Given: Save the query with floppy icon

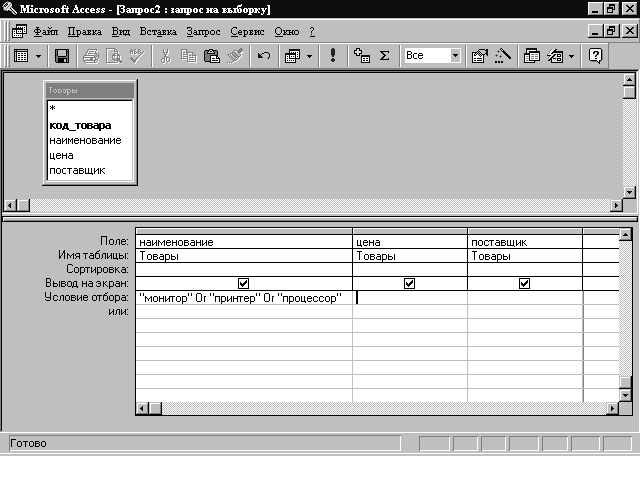Looking at the screenshot, I should pos(62,56).
